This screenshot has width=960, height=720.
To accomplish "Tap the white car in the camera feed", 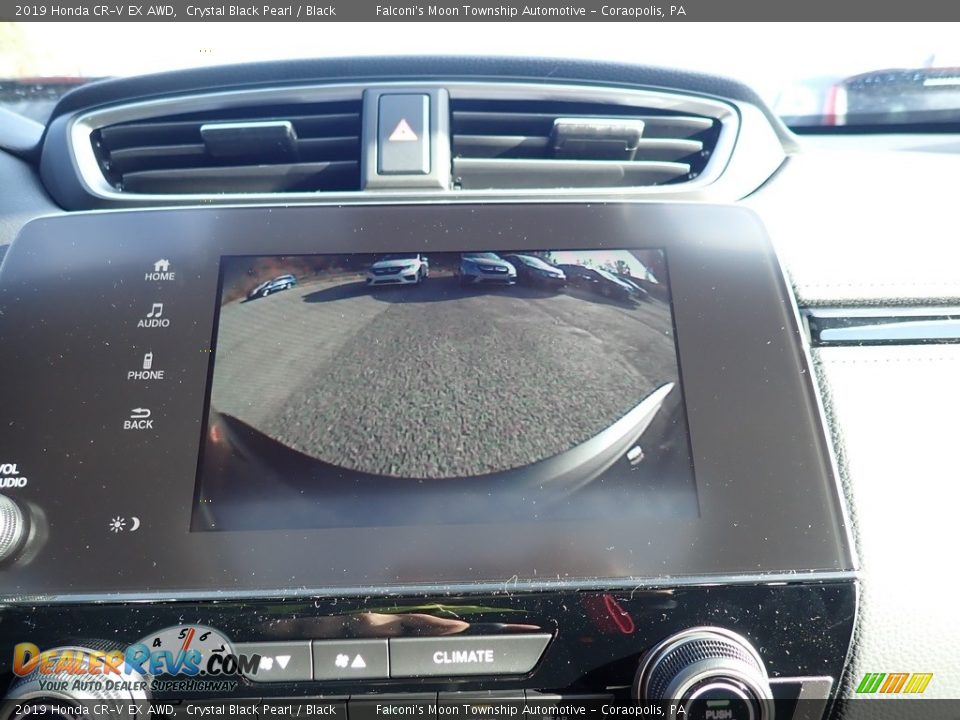I will [397, 270].
